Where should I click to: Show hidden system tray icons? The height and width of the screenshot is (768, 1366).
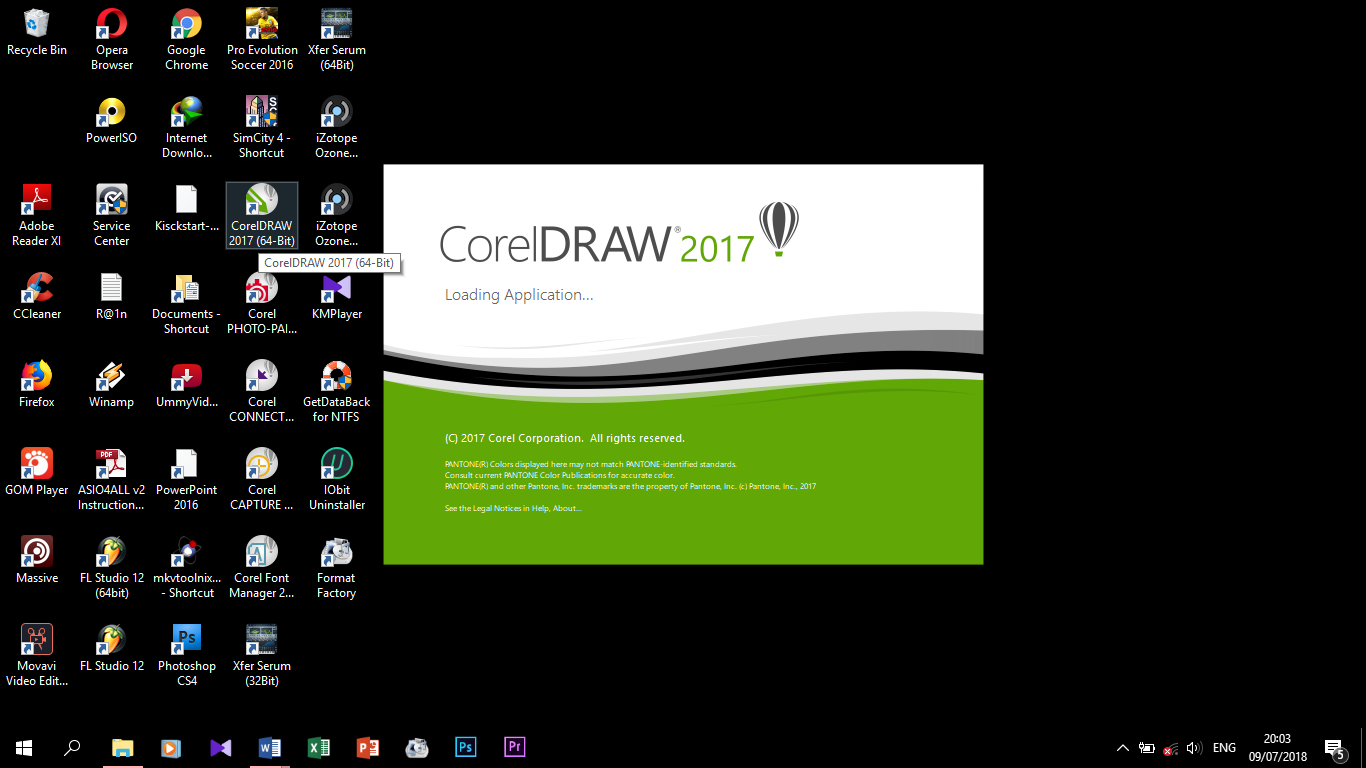(x=1123, y=747)
